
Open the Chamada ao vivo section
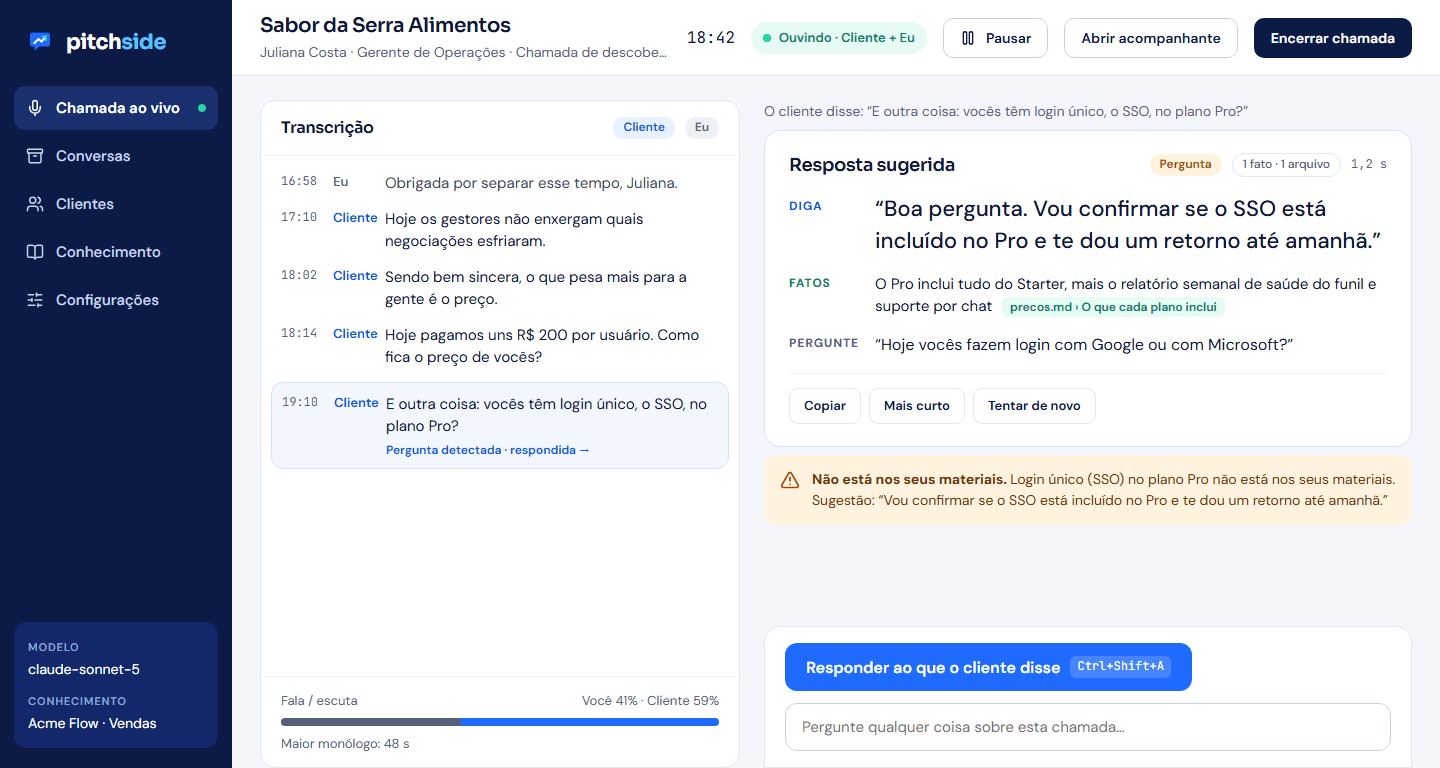tap(116, 108)
